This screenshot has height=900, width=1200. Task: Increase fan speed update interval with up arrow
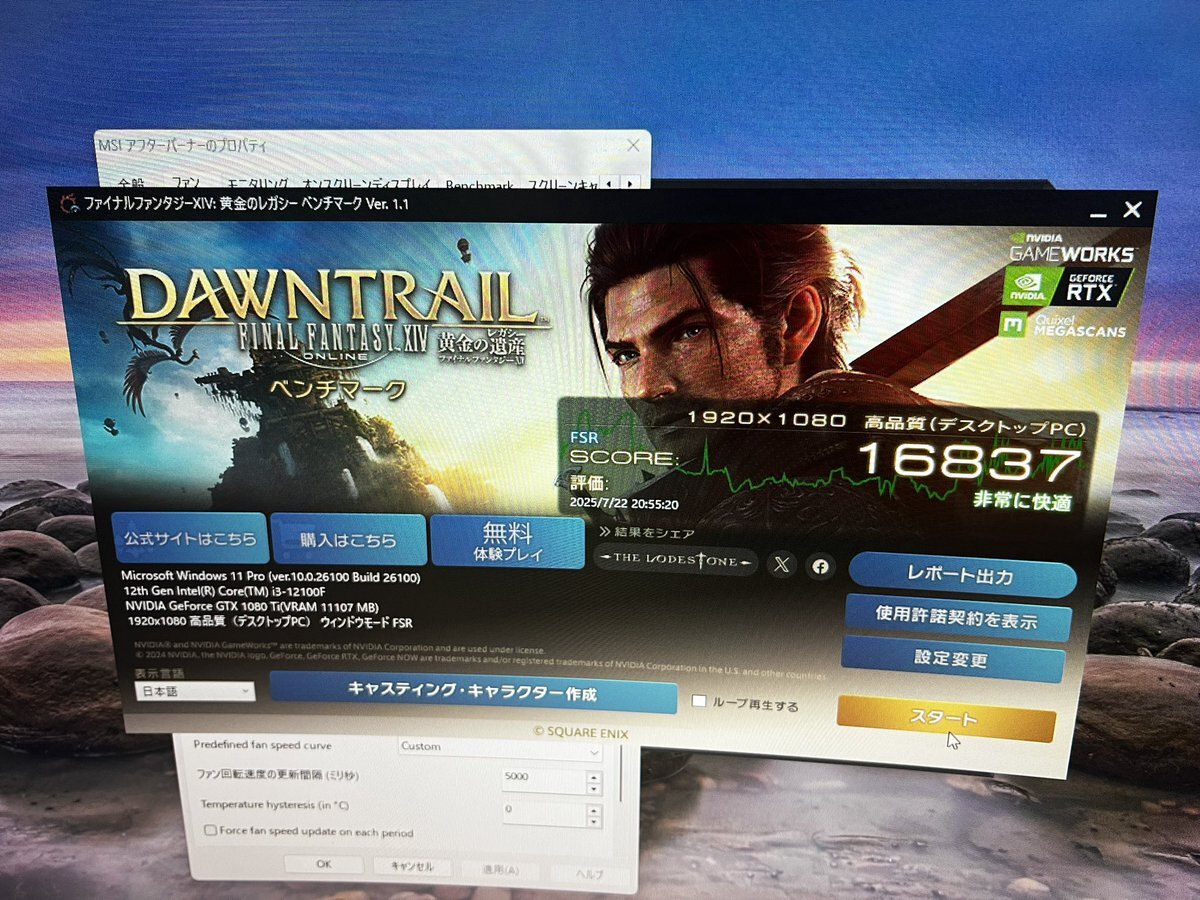point(594,777)
